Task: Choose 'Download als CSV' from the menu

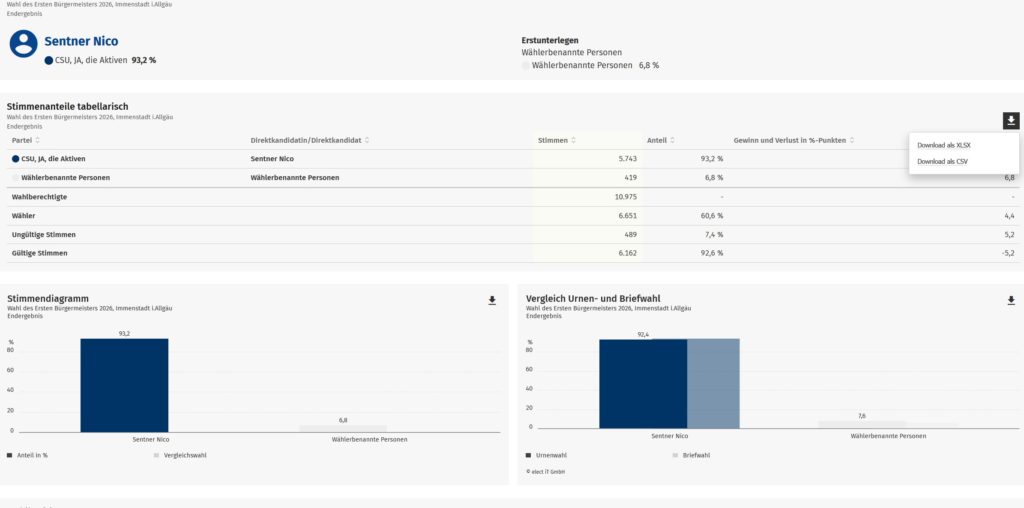Action: coord(942,161)
